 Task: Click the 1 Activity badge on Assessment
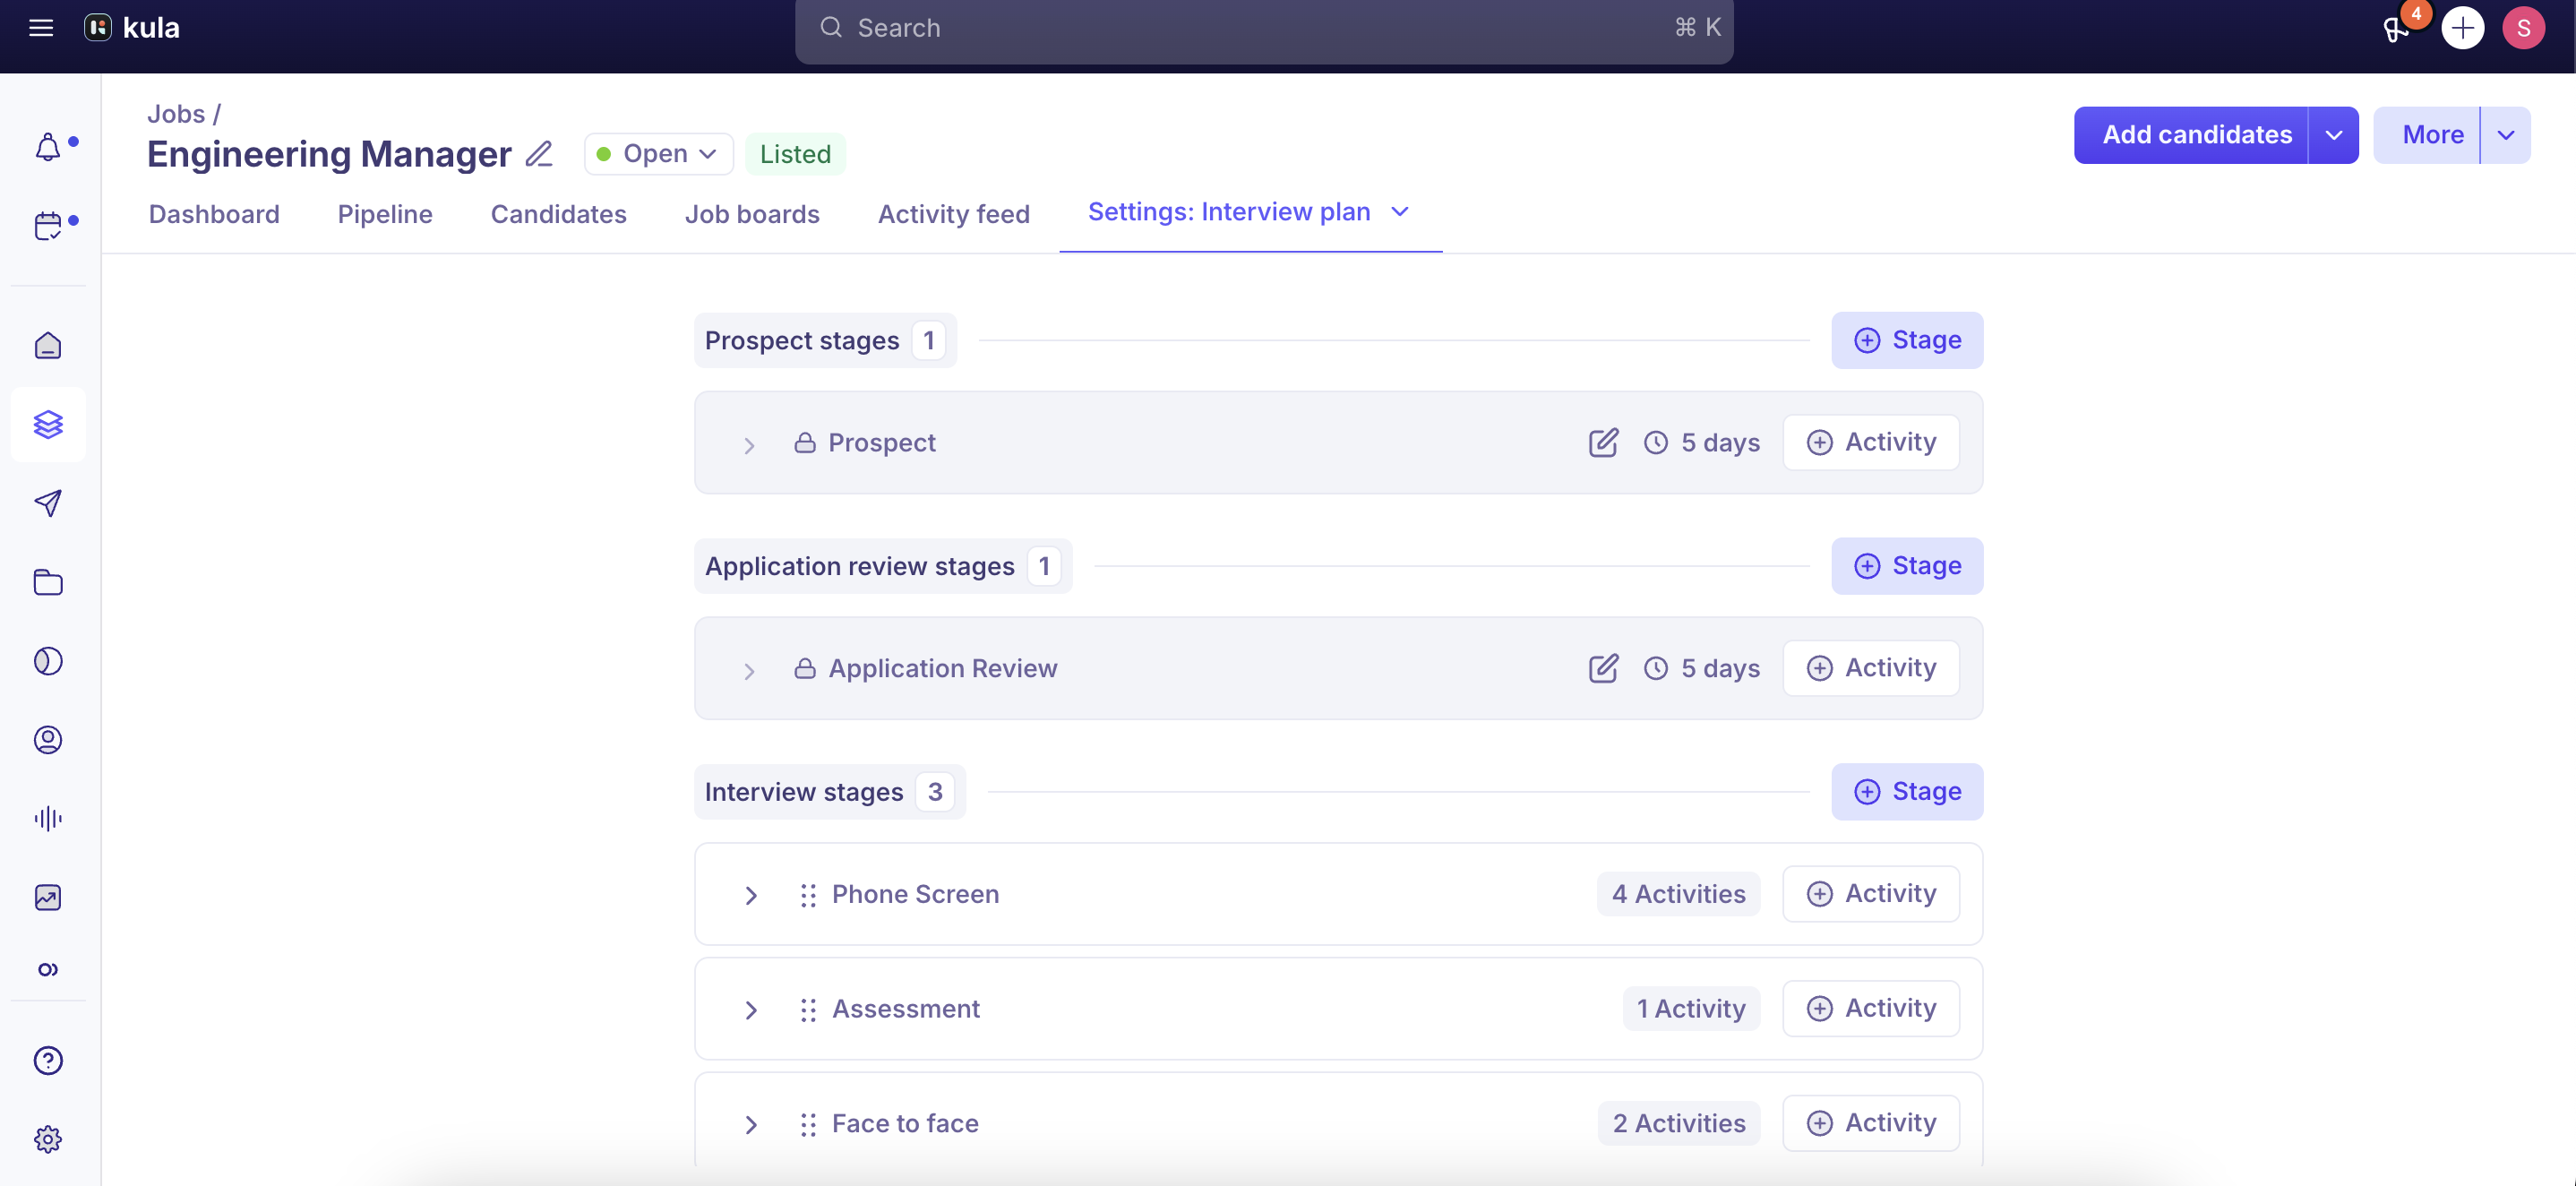pyautogui.click(x=1691, y=1009)
